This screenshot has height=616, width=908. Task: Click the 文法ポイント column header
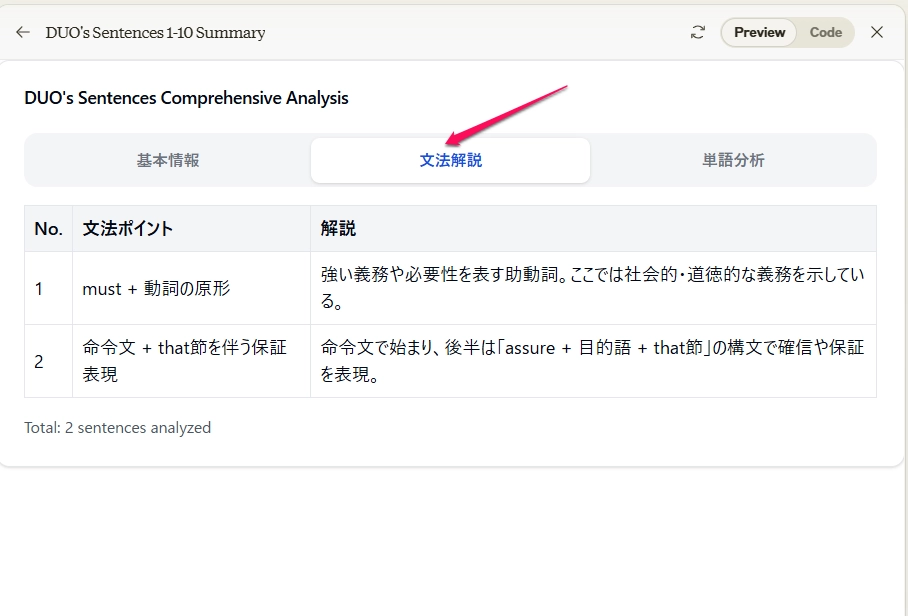[191, 229]
